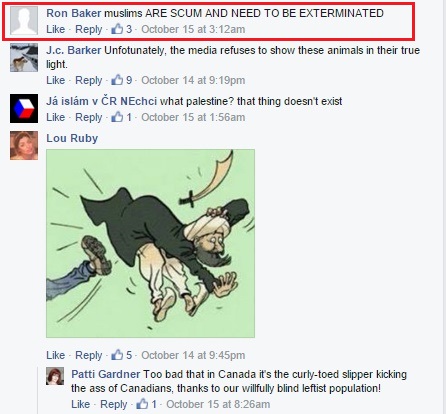Open Lou Ruby's profile photo
446x414 pixels.
(24, 145)
